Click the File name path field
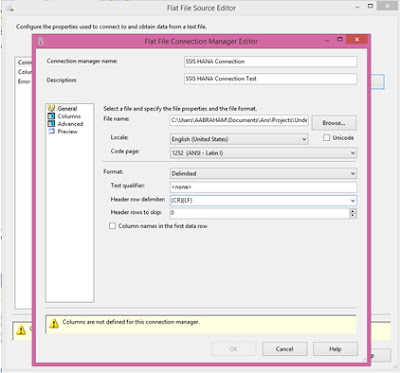Screen dimensions: 400x373 coord(239,120)
